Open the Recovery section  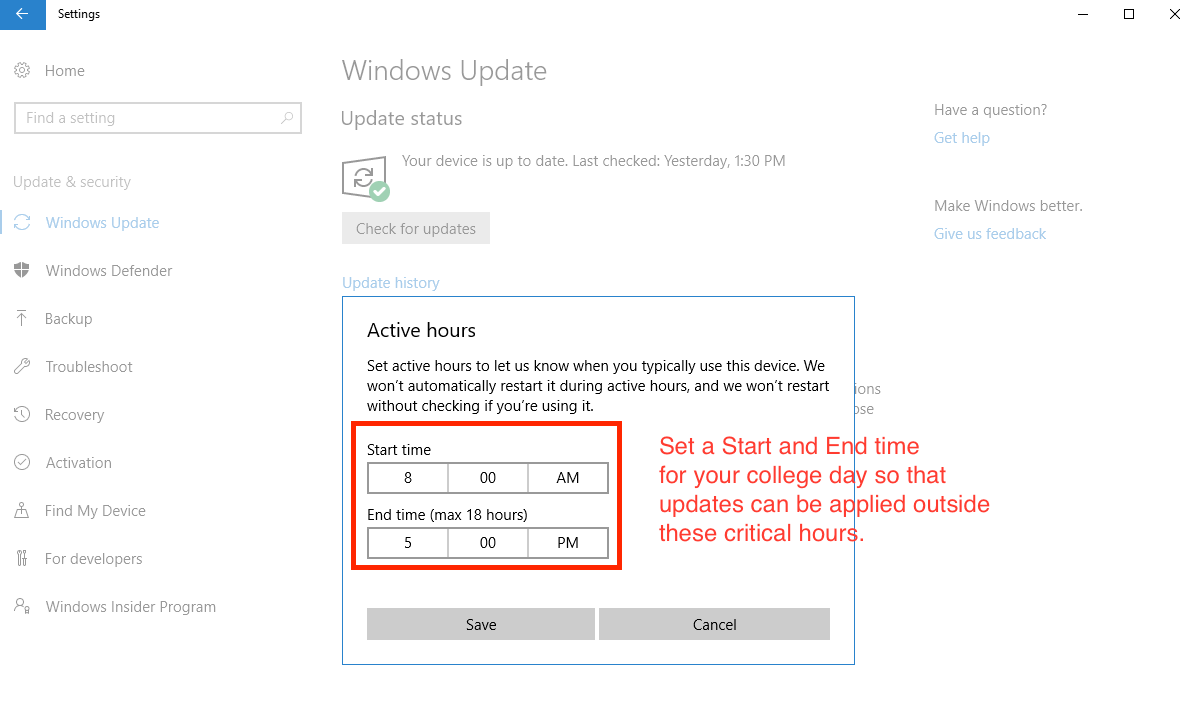coord(75,415)
